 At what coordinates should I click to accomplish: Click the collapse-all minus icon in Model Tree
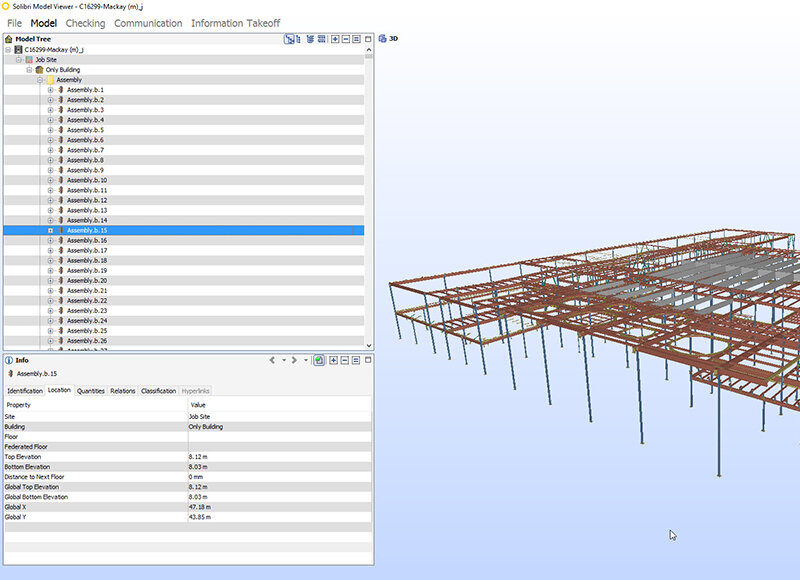346,39
